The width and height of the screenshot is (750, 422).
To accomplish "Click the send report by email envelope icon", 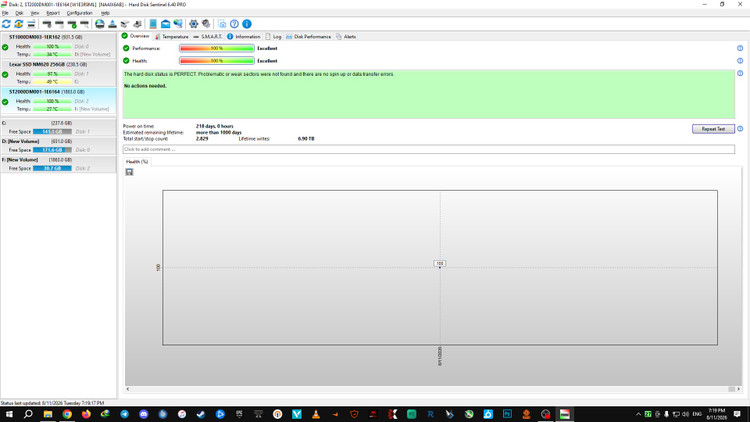I will click(165, 24).
